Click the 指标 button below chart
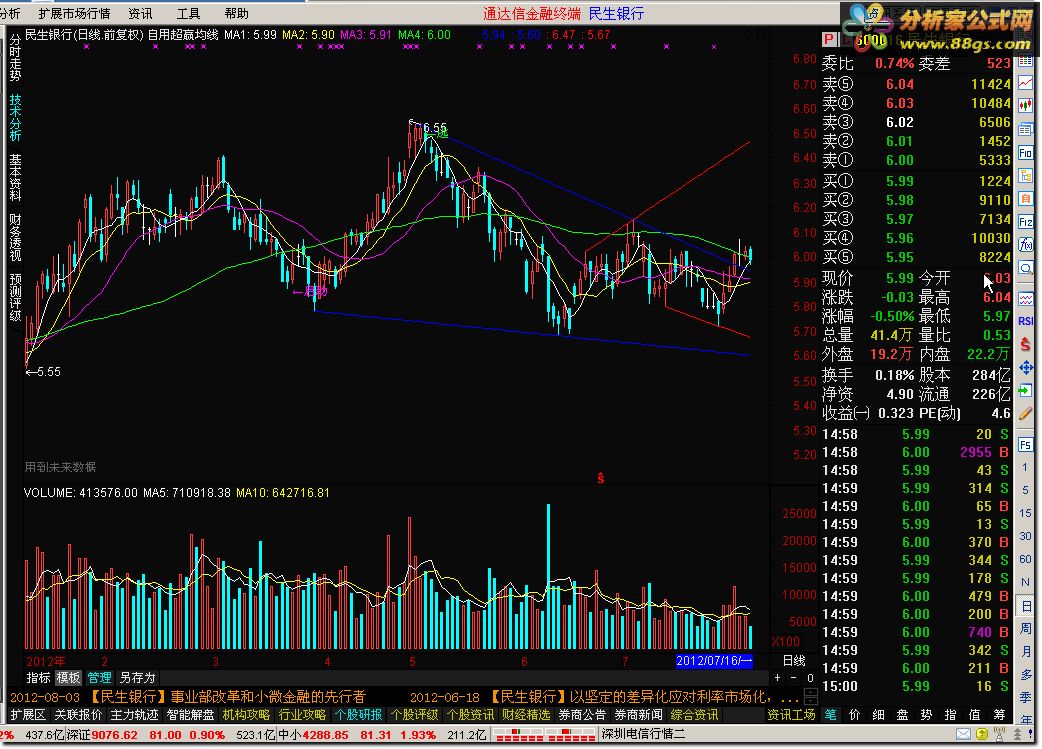1042x749 pixels. 38,678
